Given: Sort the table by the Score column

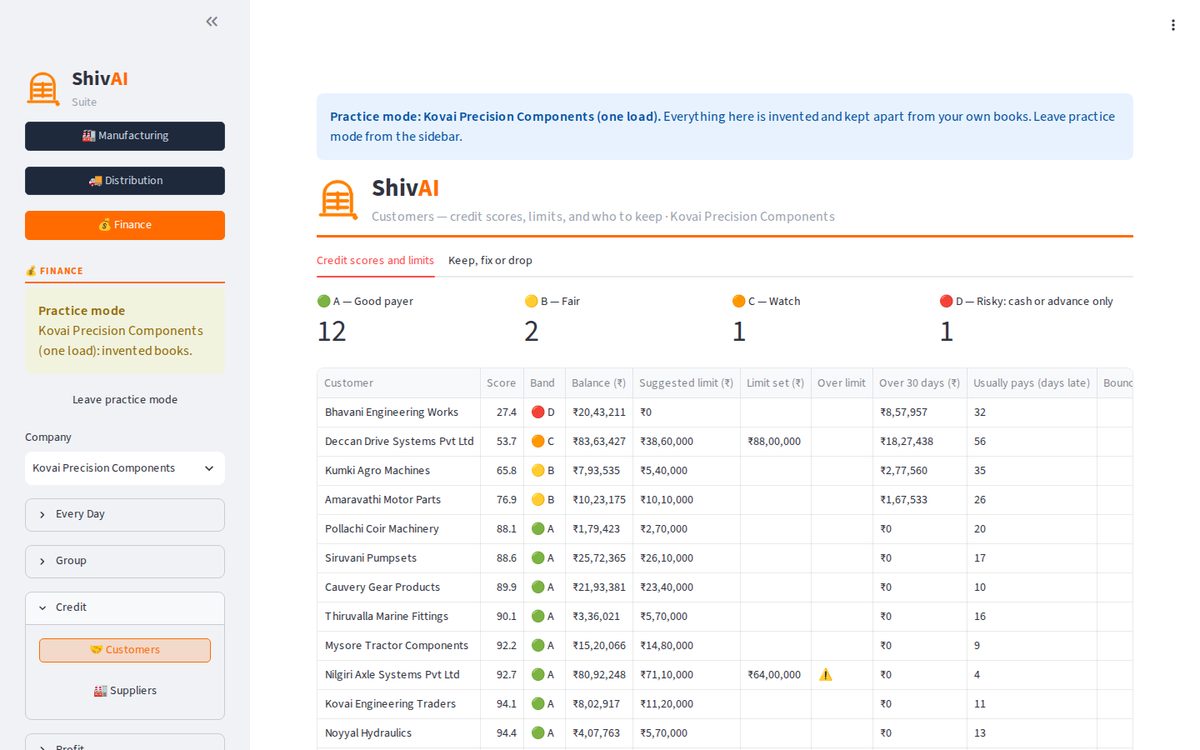Looking at the screenshot, I should [502, 383].
